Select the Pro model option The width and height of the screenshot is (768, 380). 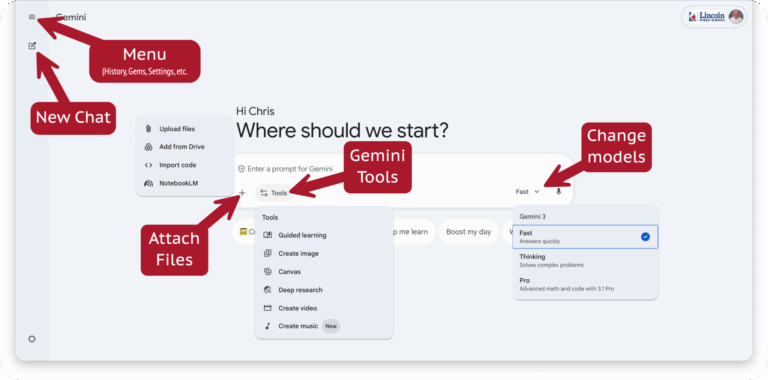point(585,285)
